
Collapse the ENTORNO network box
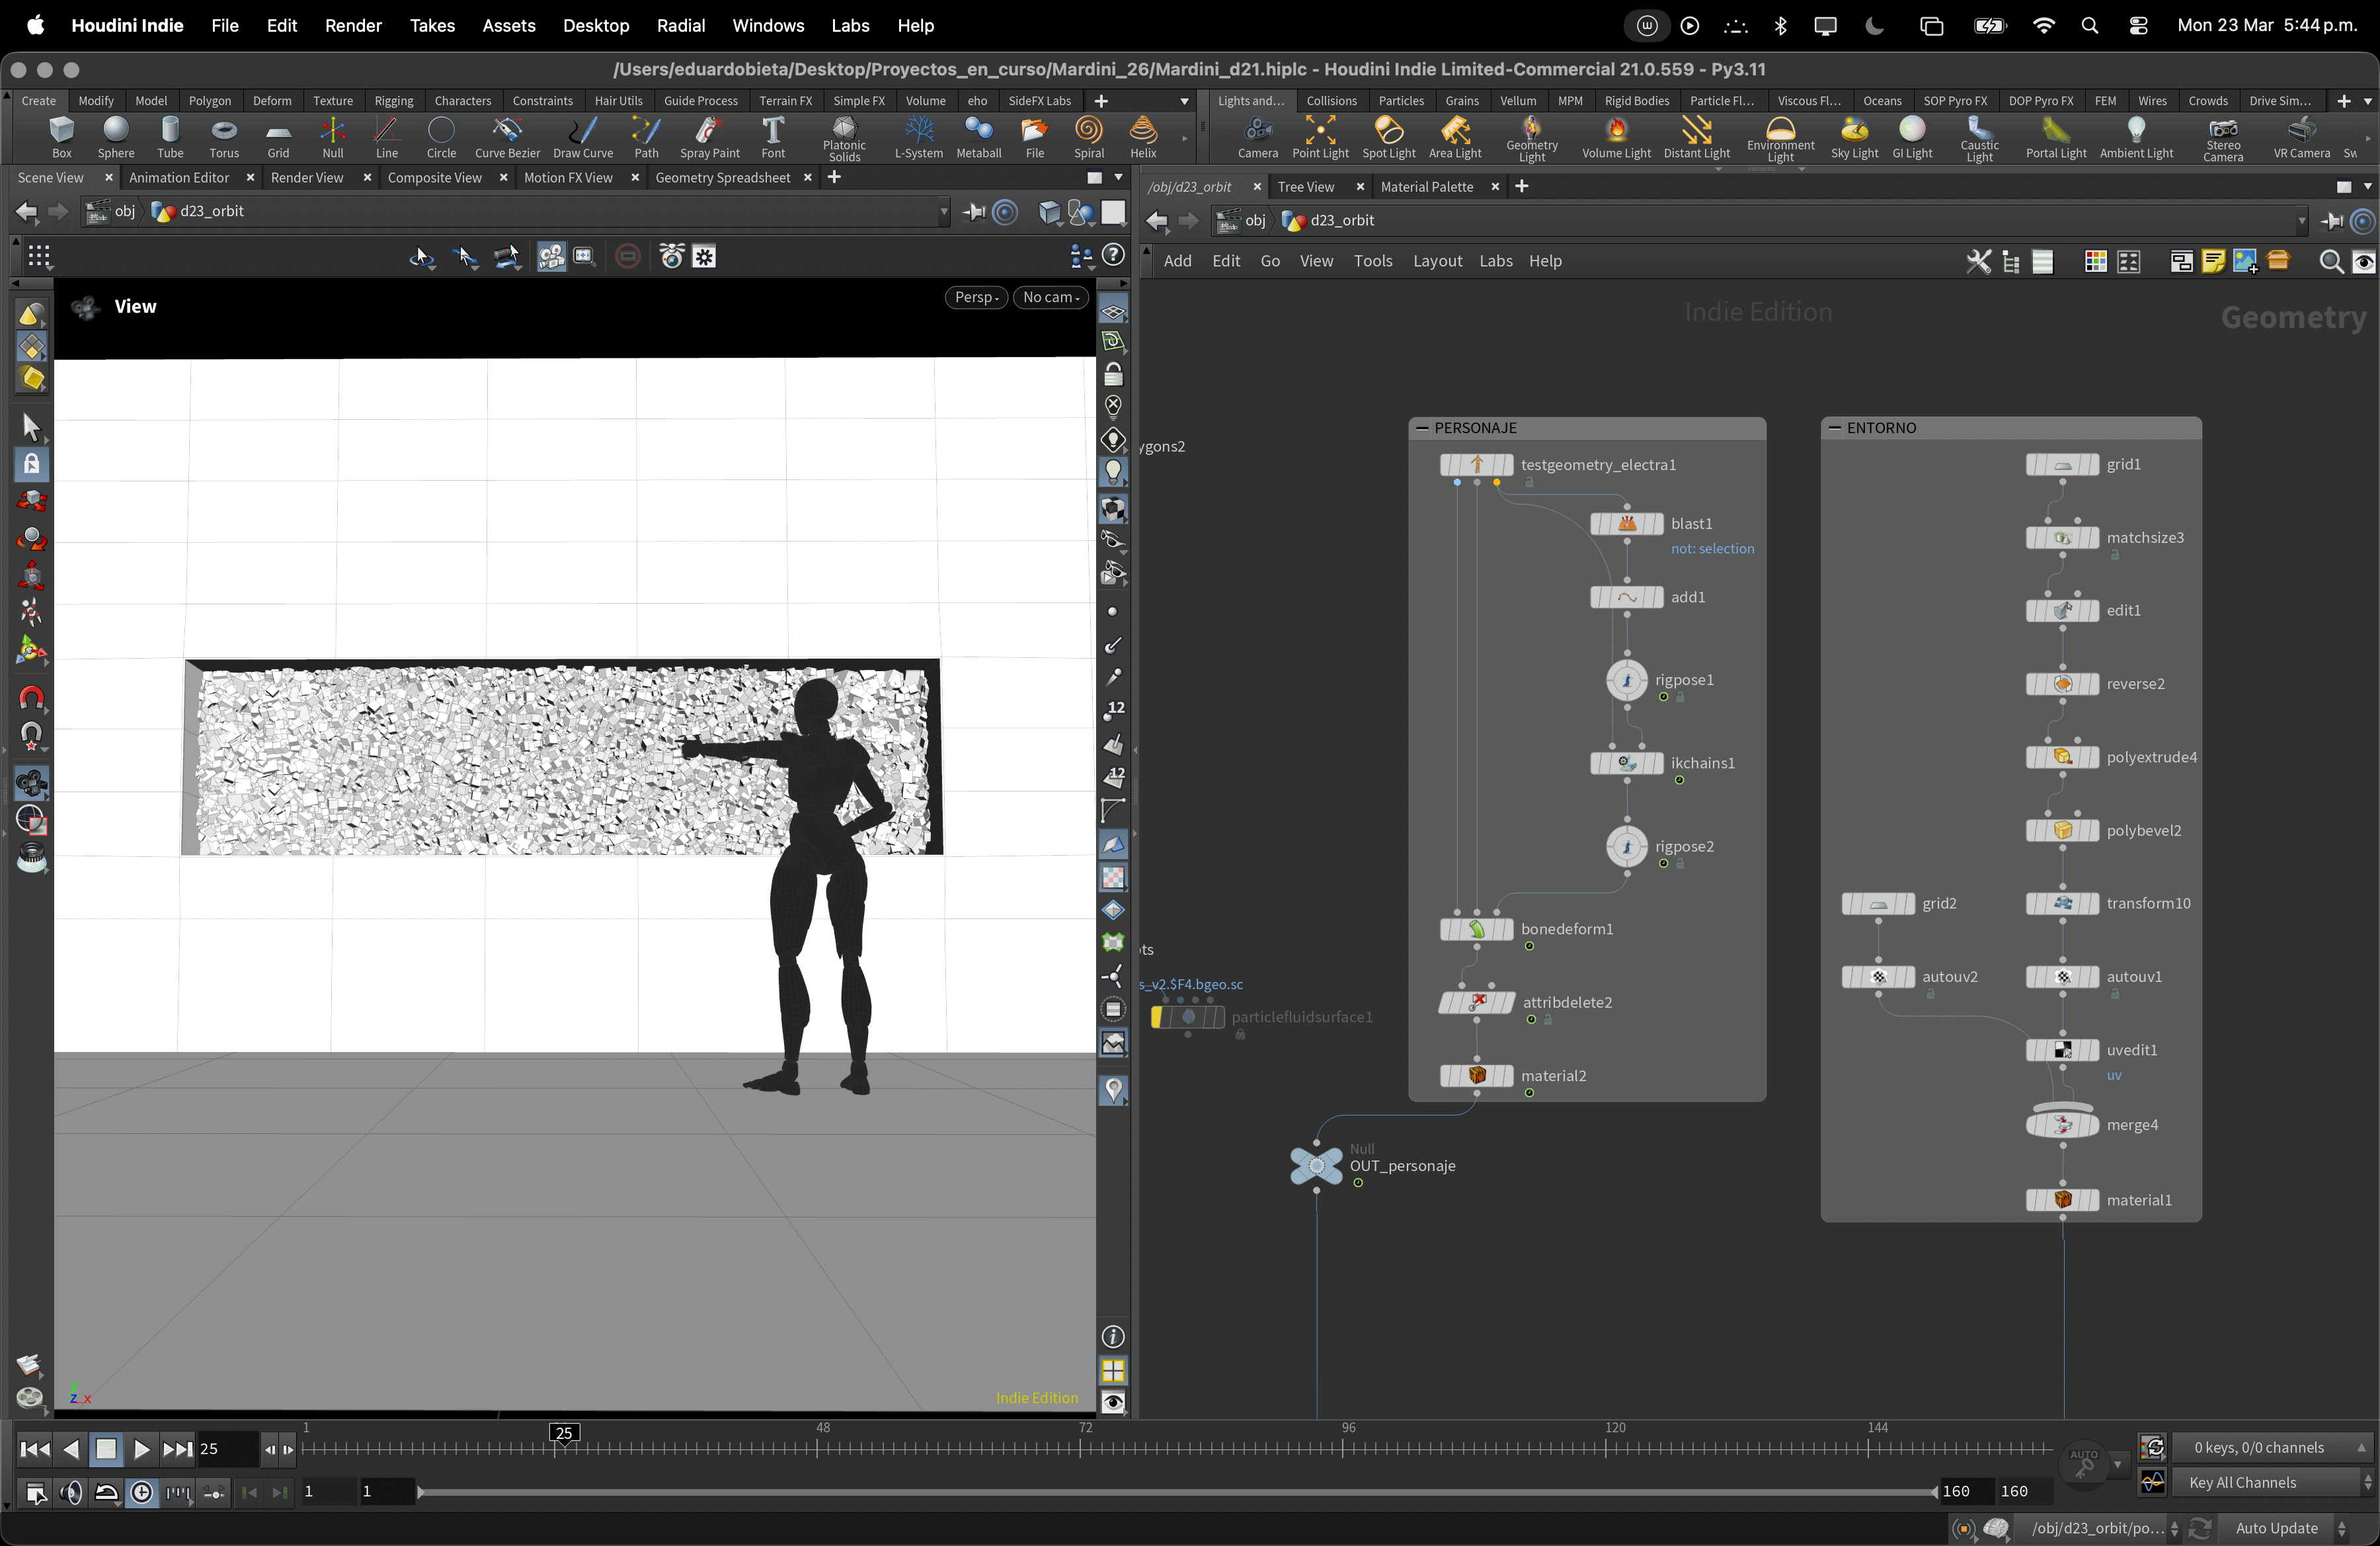pos(1834,428)
